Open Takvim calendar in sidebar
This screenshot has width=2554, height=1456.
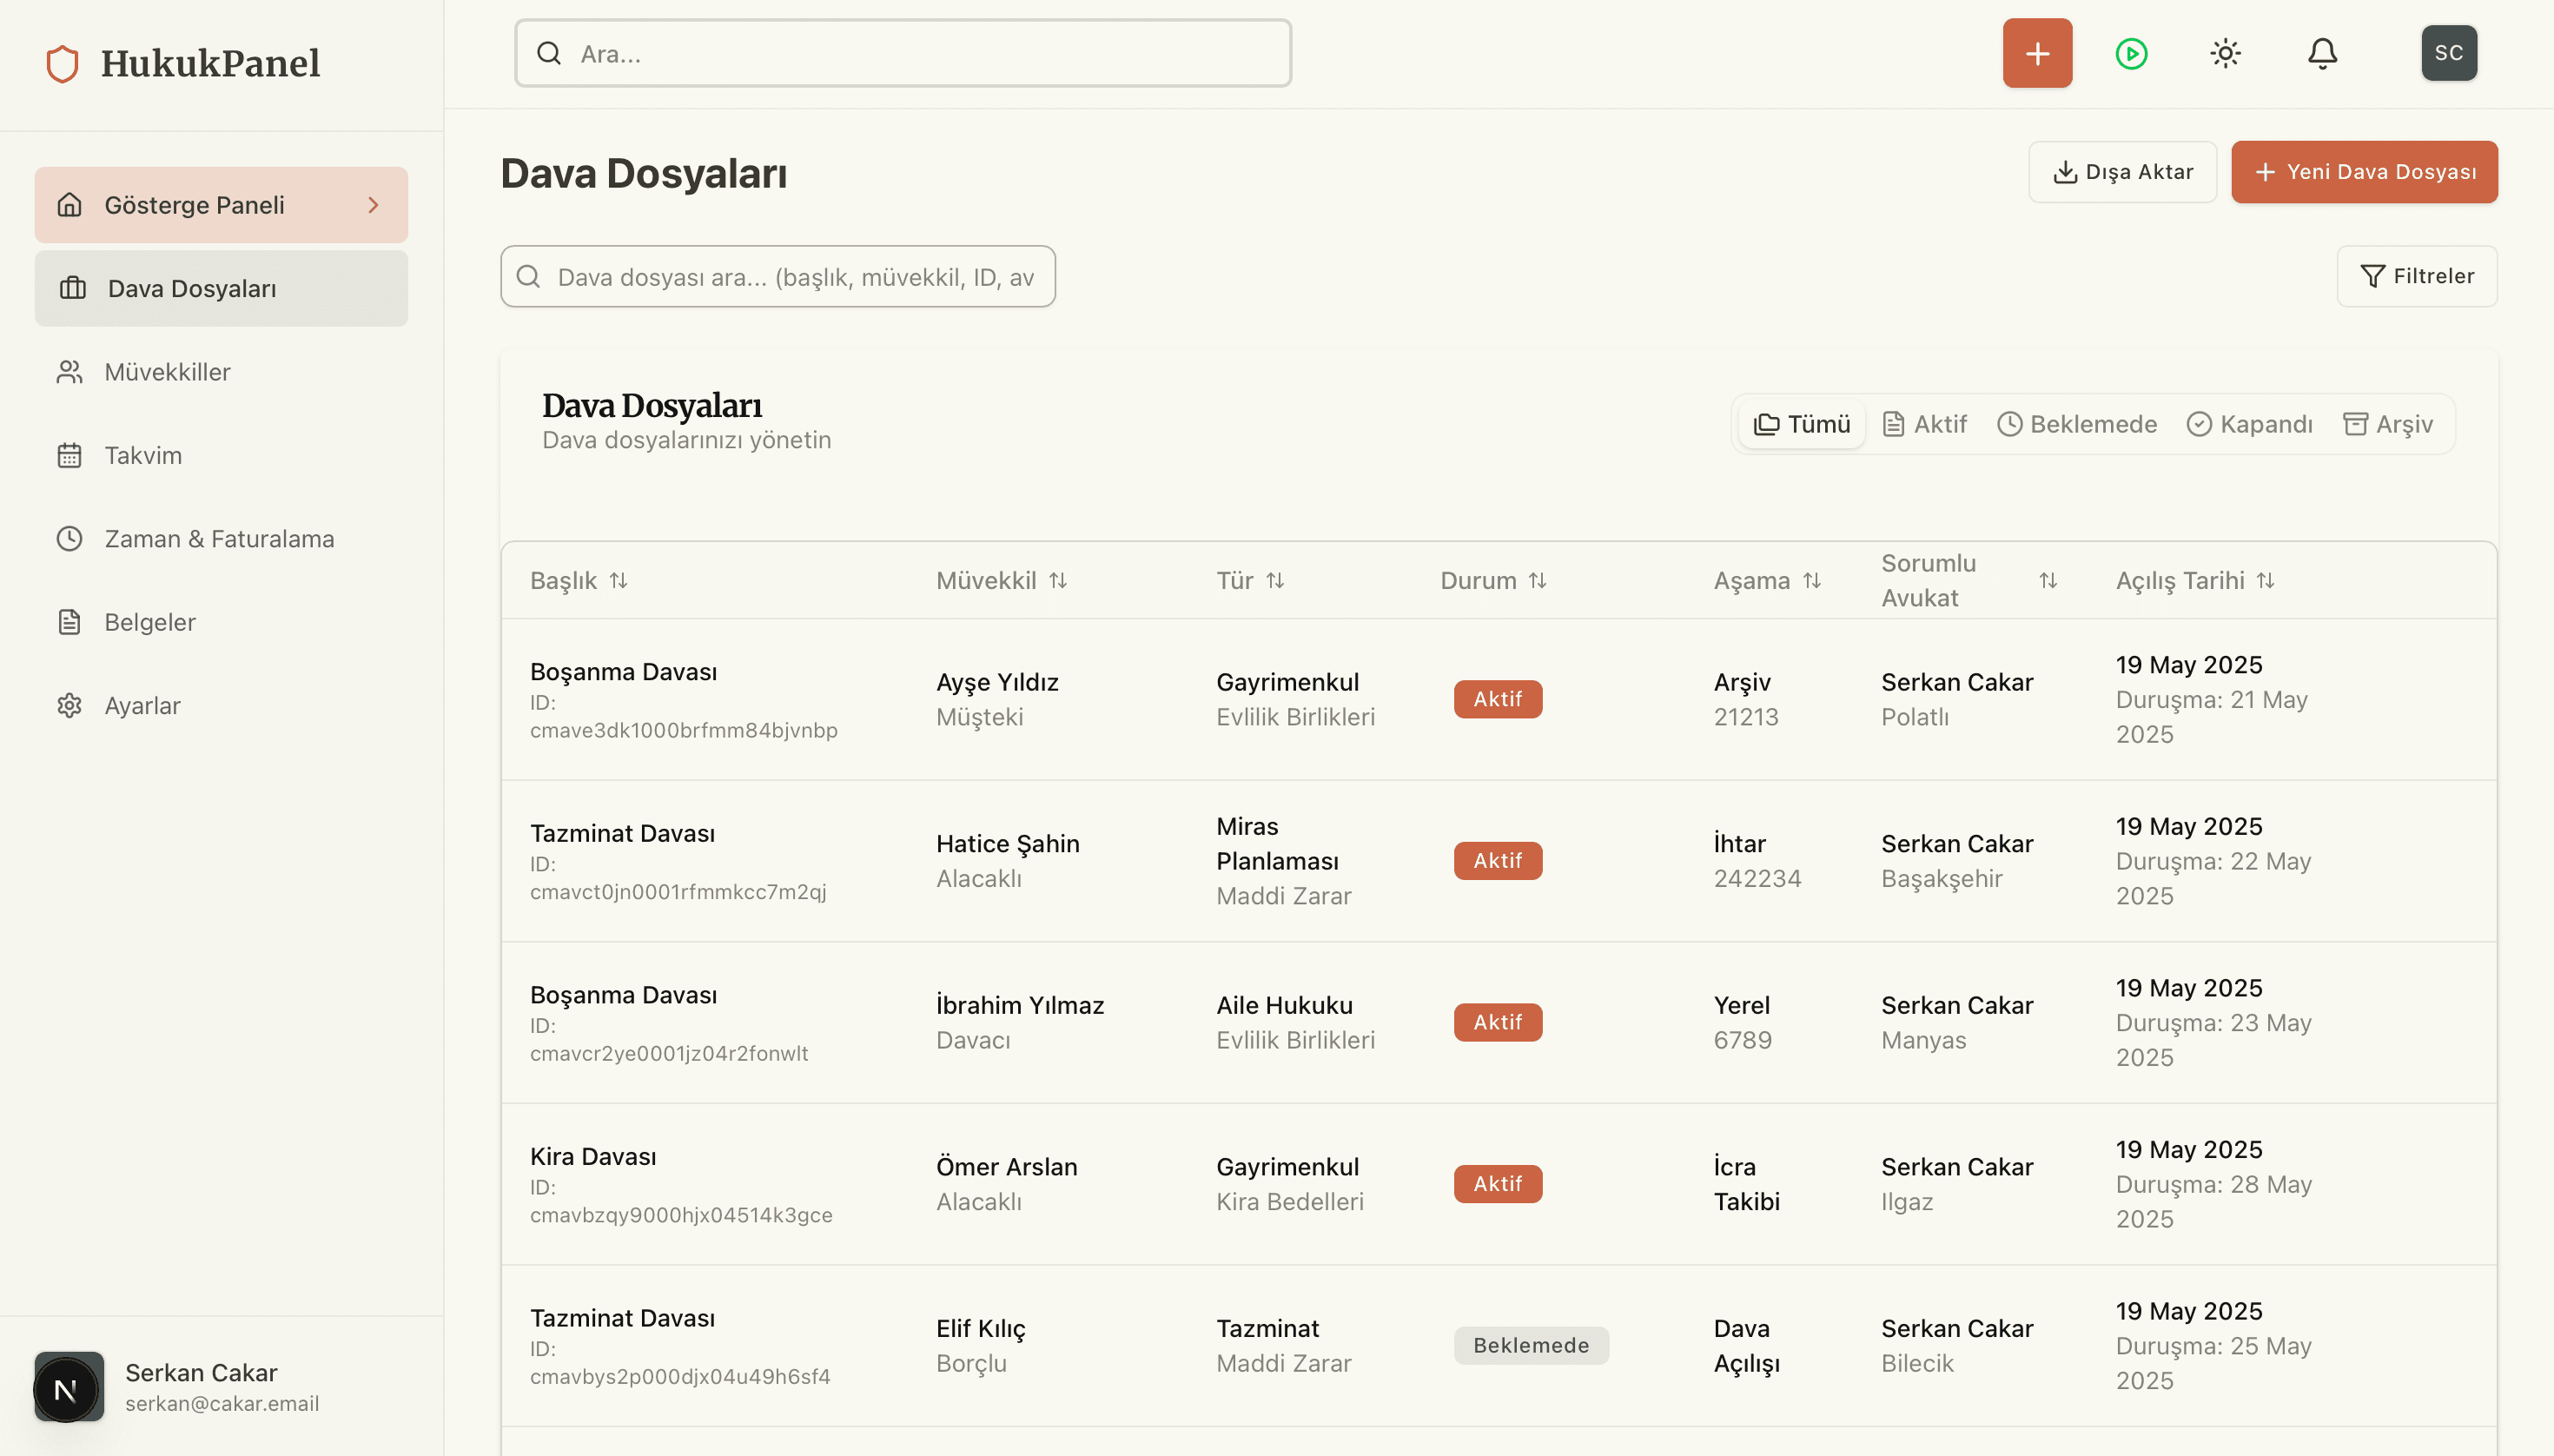coord(143,455)
